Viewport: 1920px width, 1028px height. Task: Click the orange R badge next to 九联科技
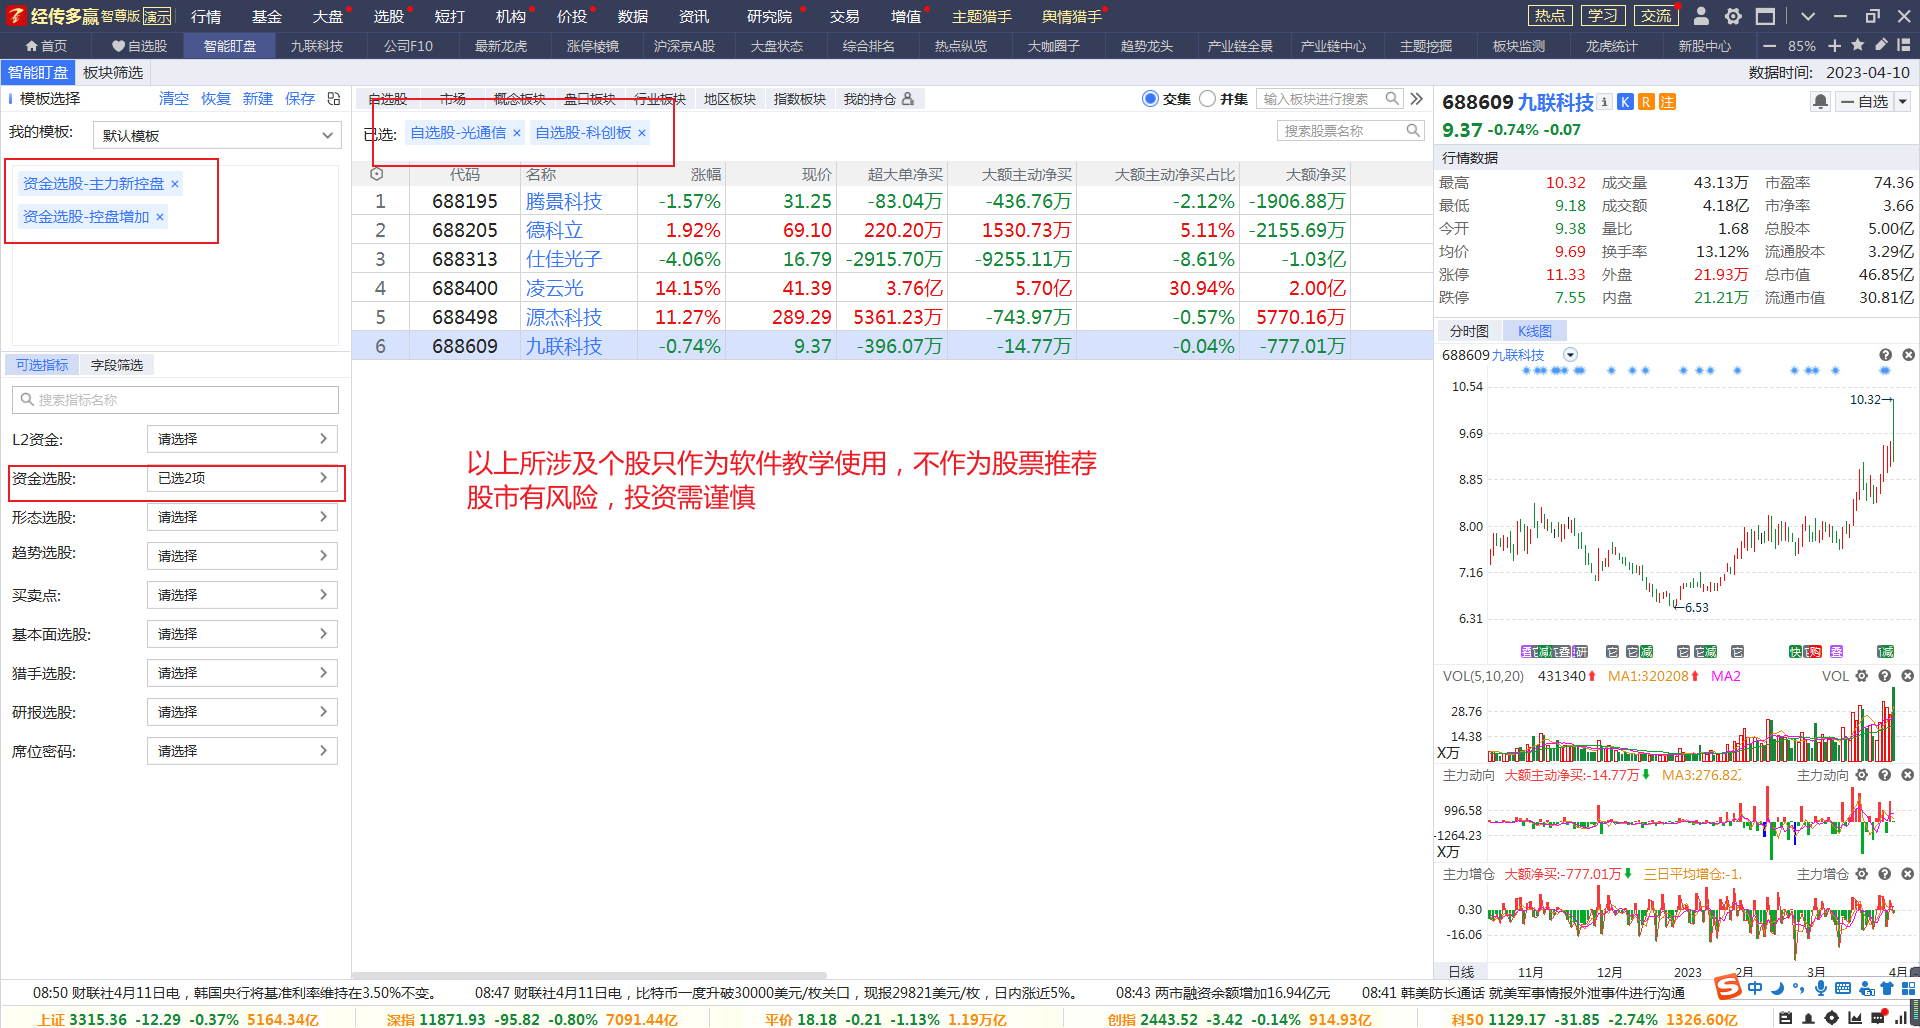pos(1646,102)
